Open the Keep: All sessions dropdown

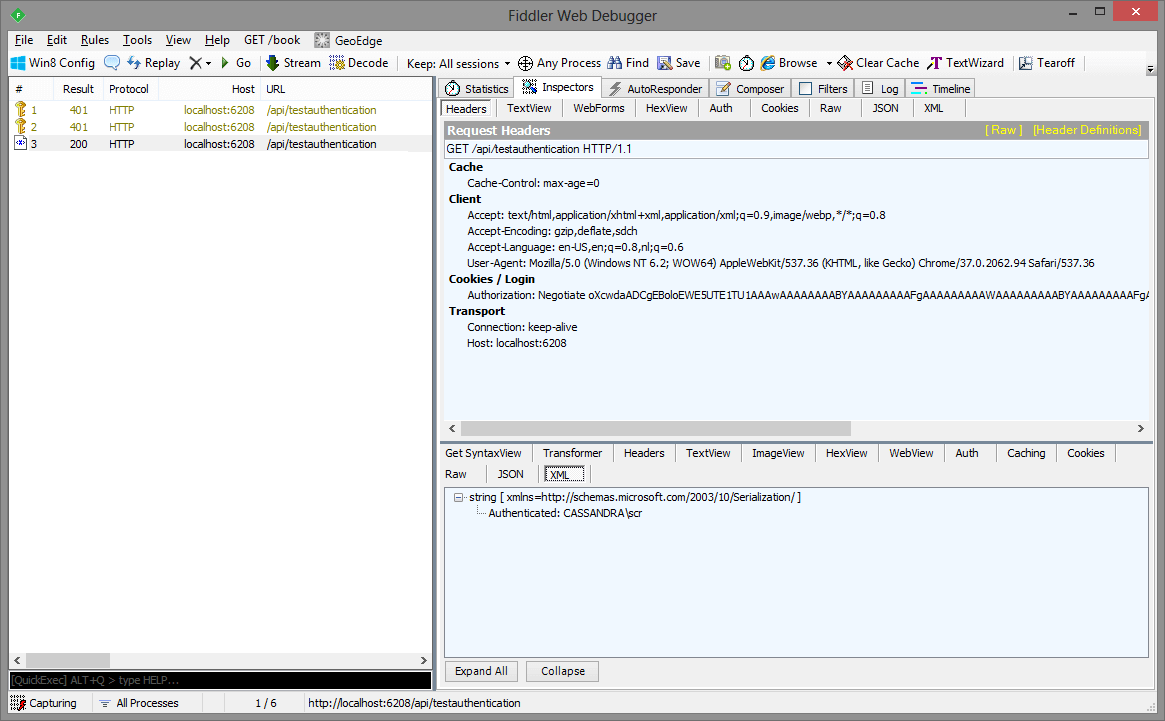(458, 64)
